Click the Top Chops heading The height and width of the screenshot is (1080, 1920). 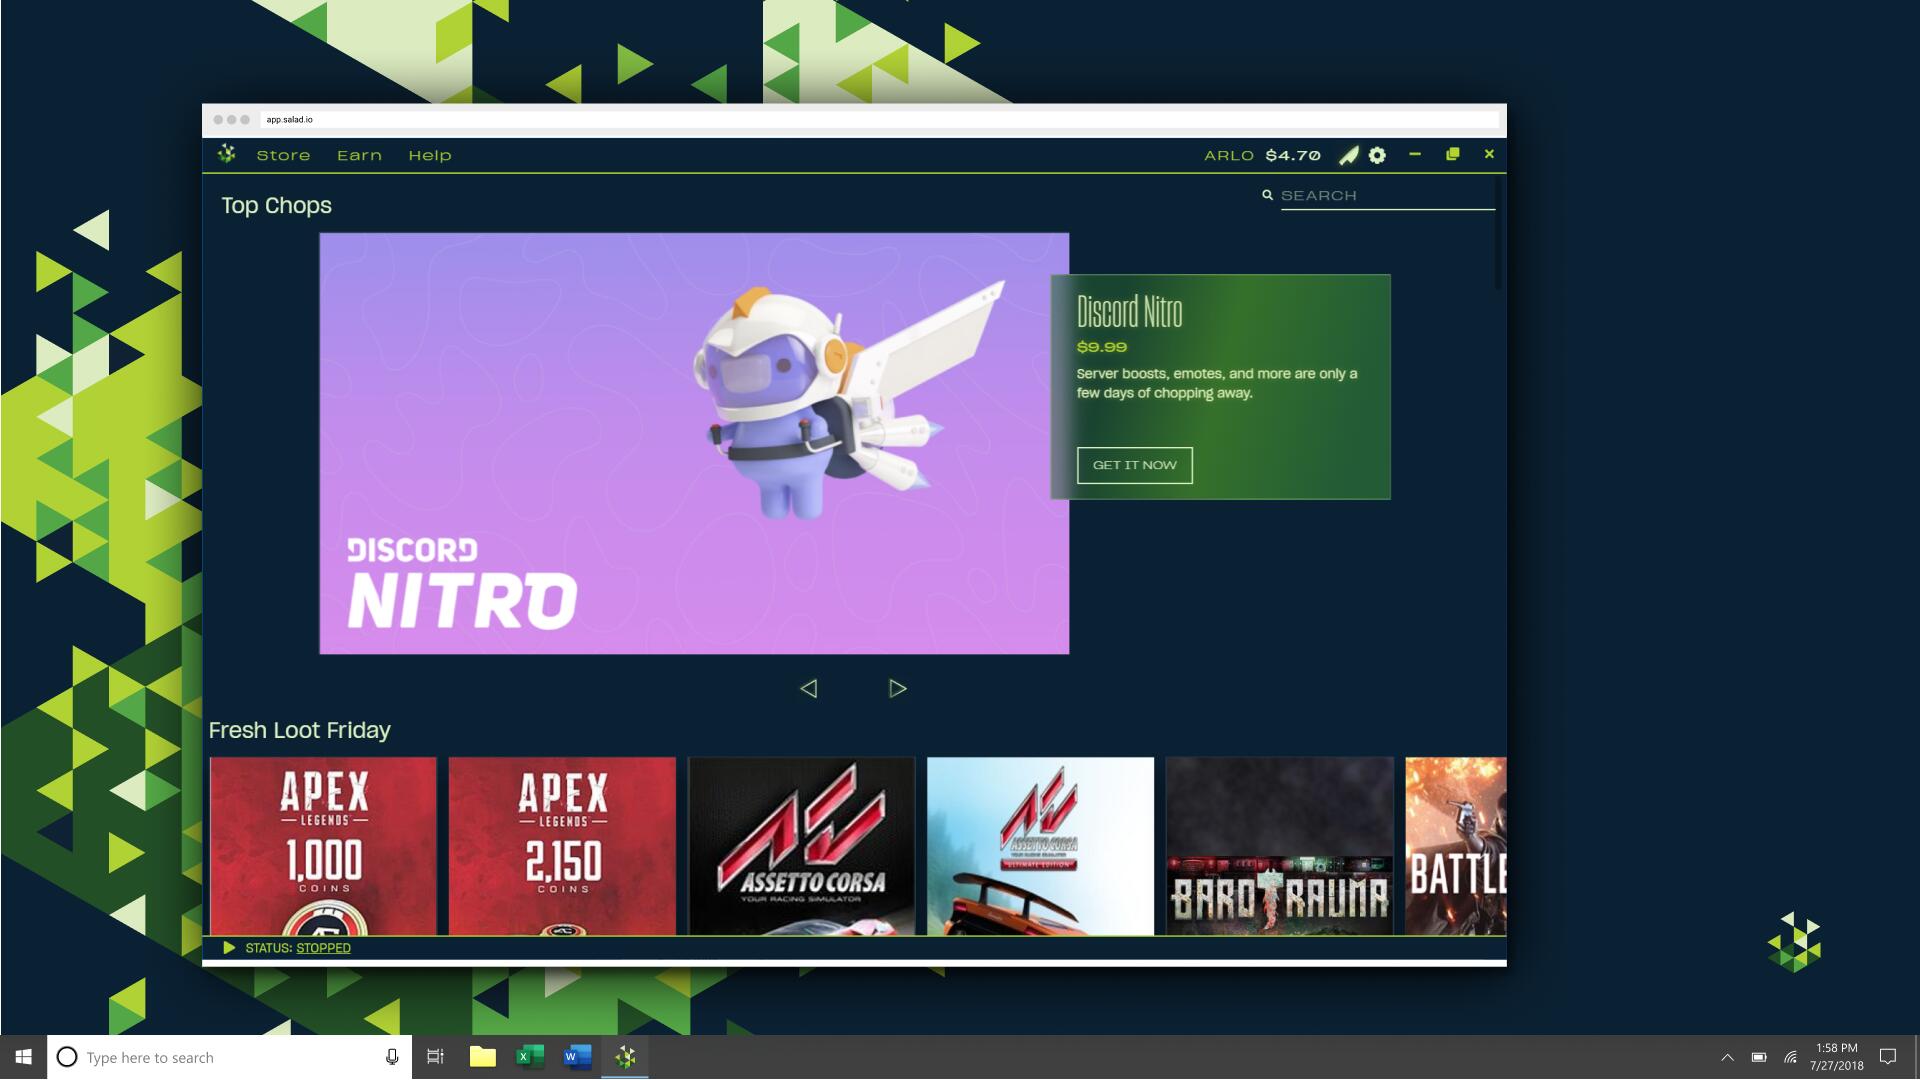tap(276, 206)
